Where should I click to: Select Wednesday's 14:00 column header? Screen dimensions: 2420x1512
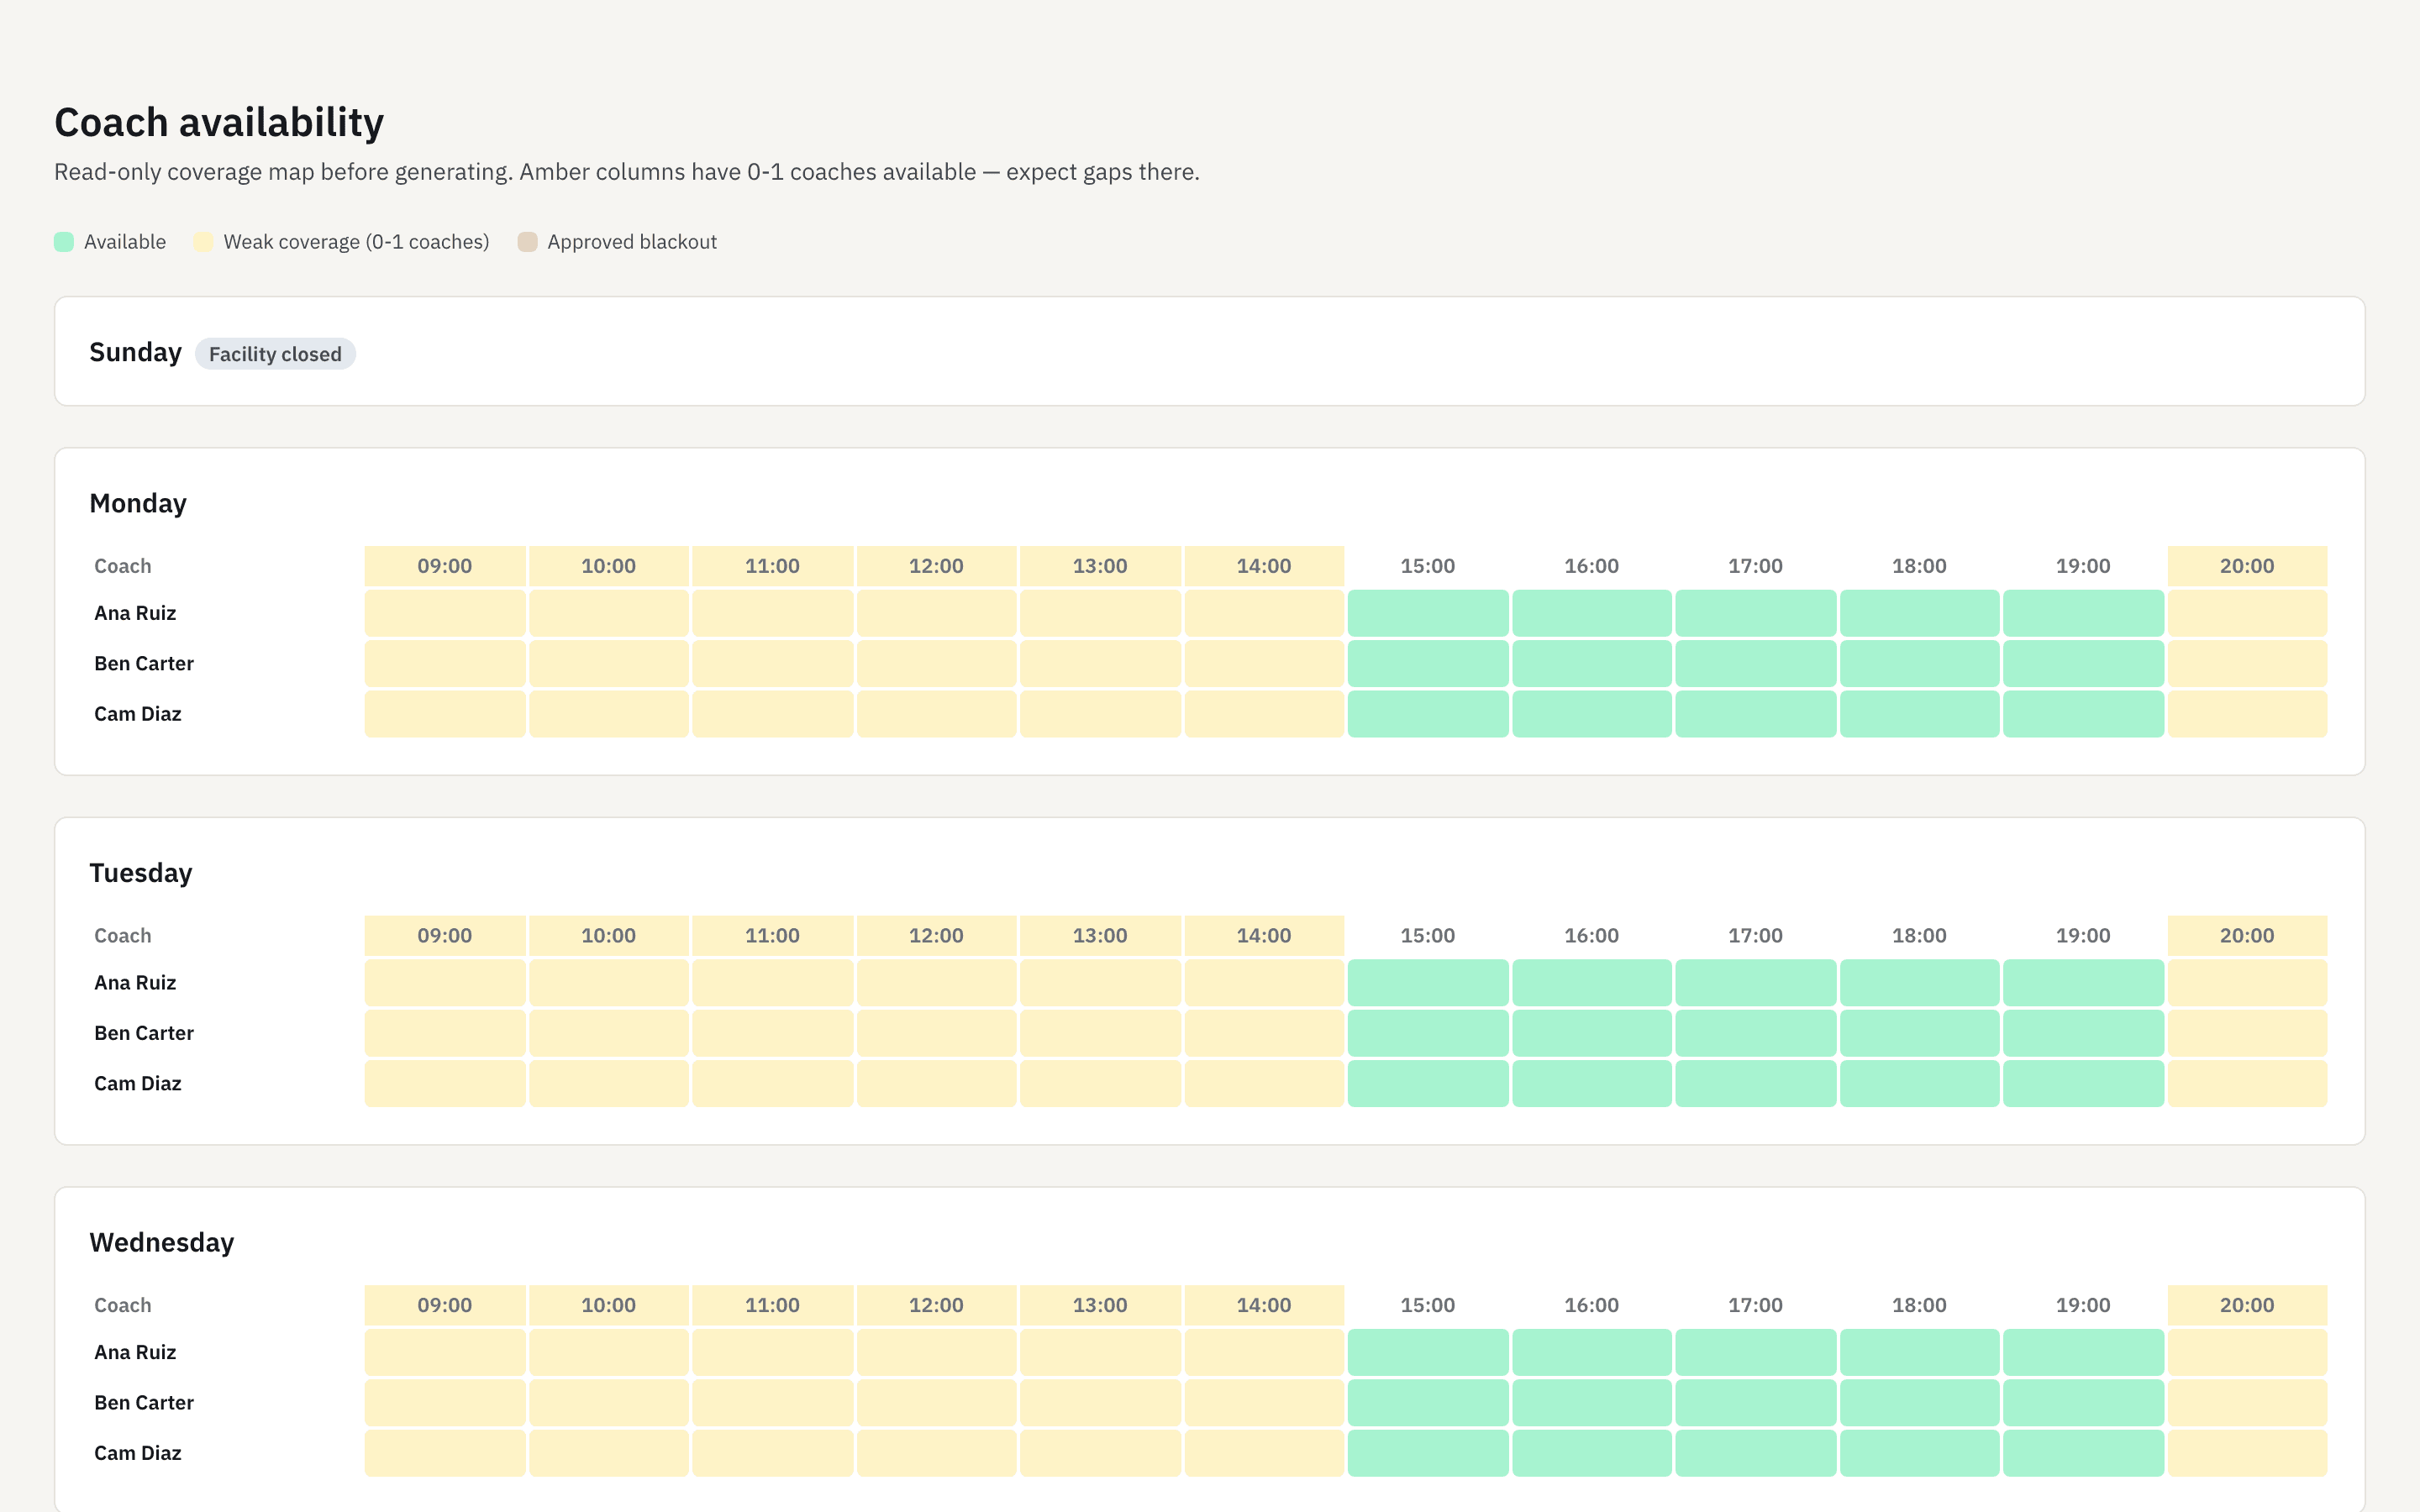pyautogui.click(x=1264, y=1305)
